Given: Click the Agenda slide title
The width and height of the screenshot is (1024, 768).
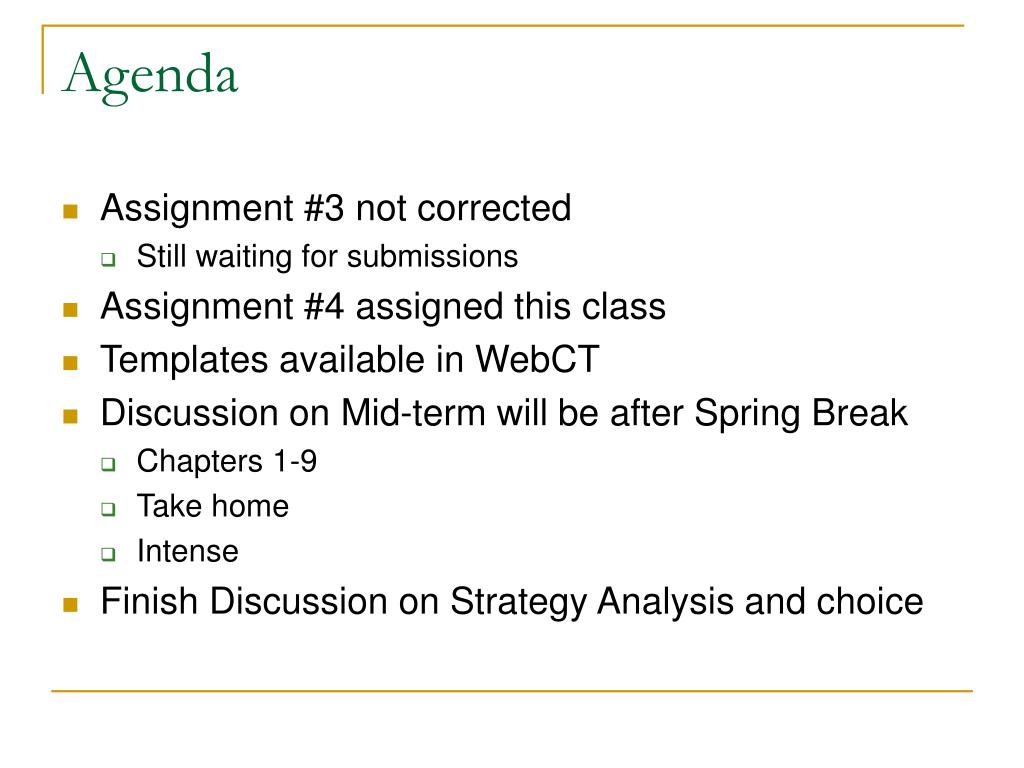Looking at the screenshot, I should tap(150, 77).
